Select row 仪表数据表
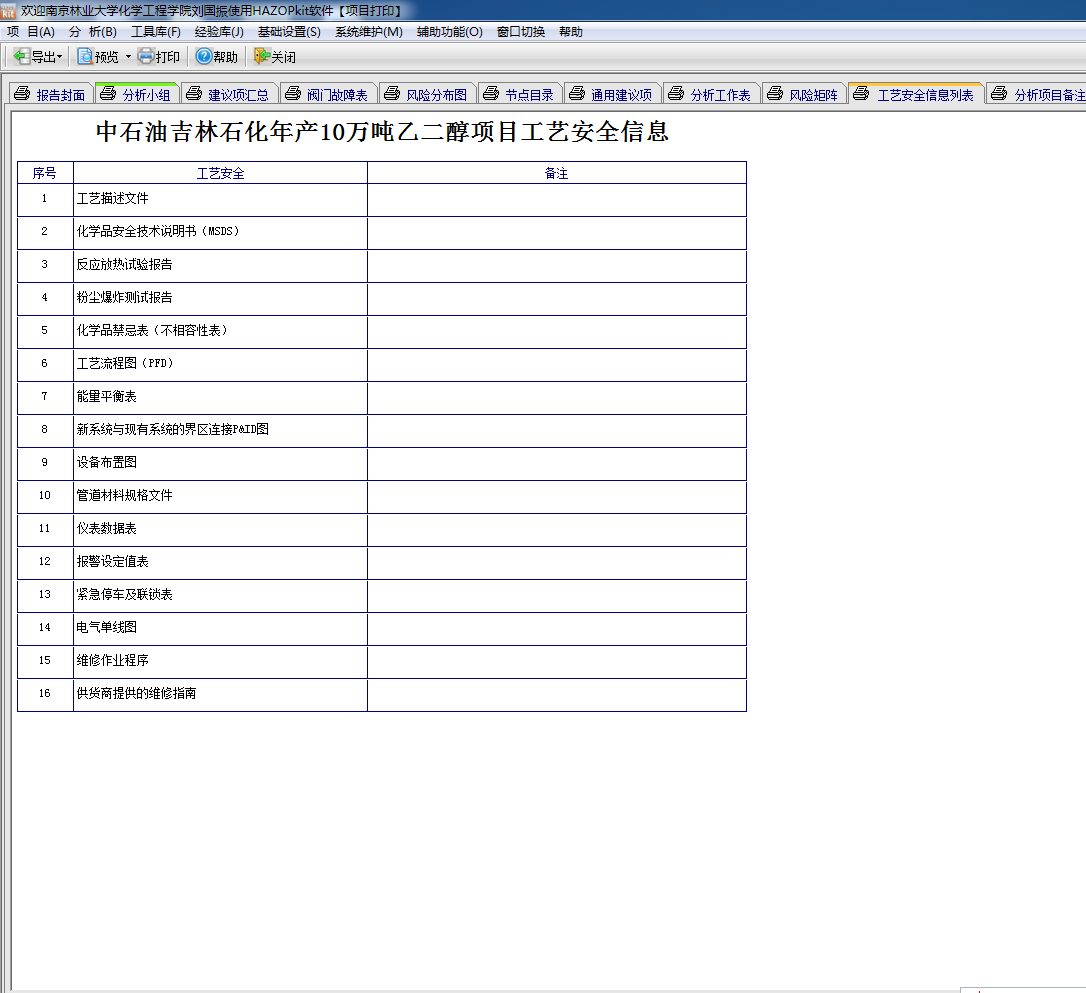 [x=382, y=530]
